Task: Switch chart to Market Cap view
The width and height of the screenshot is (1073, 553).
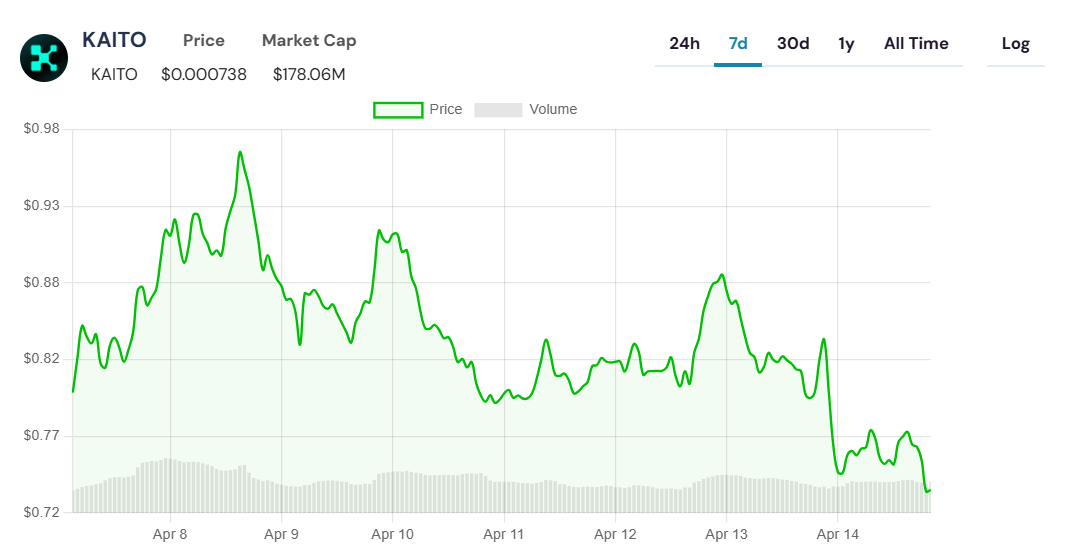Action: coord(309,41)
